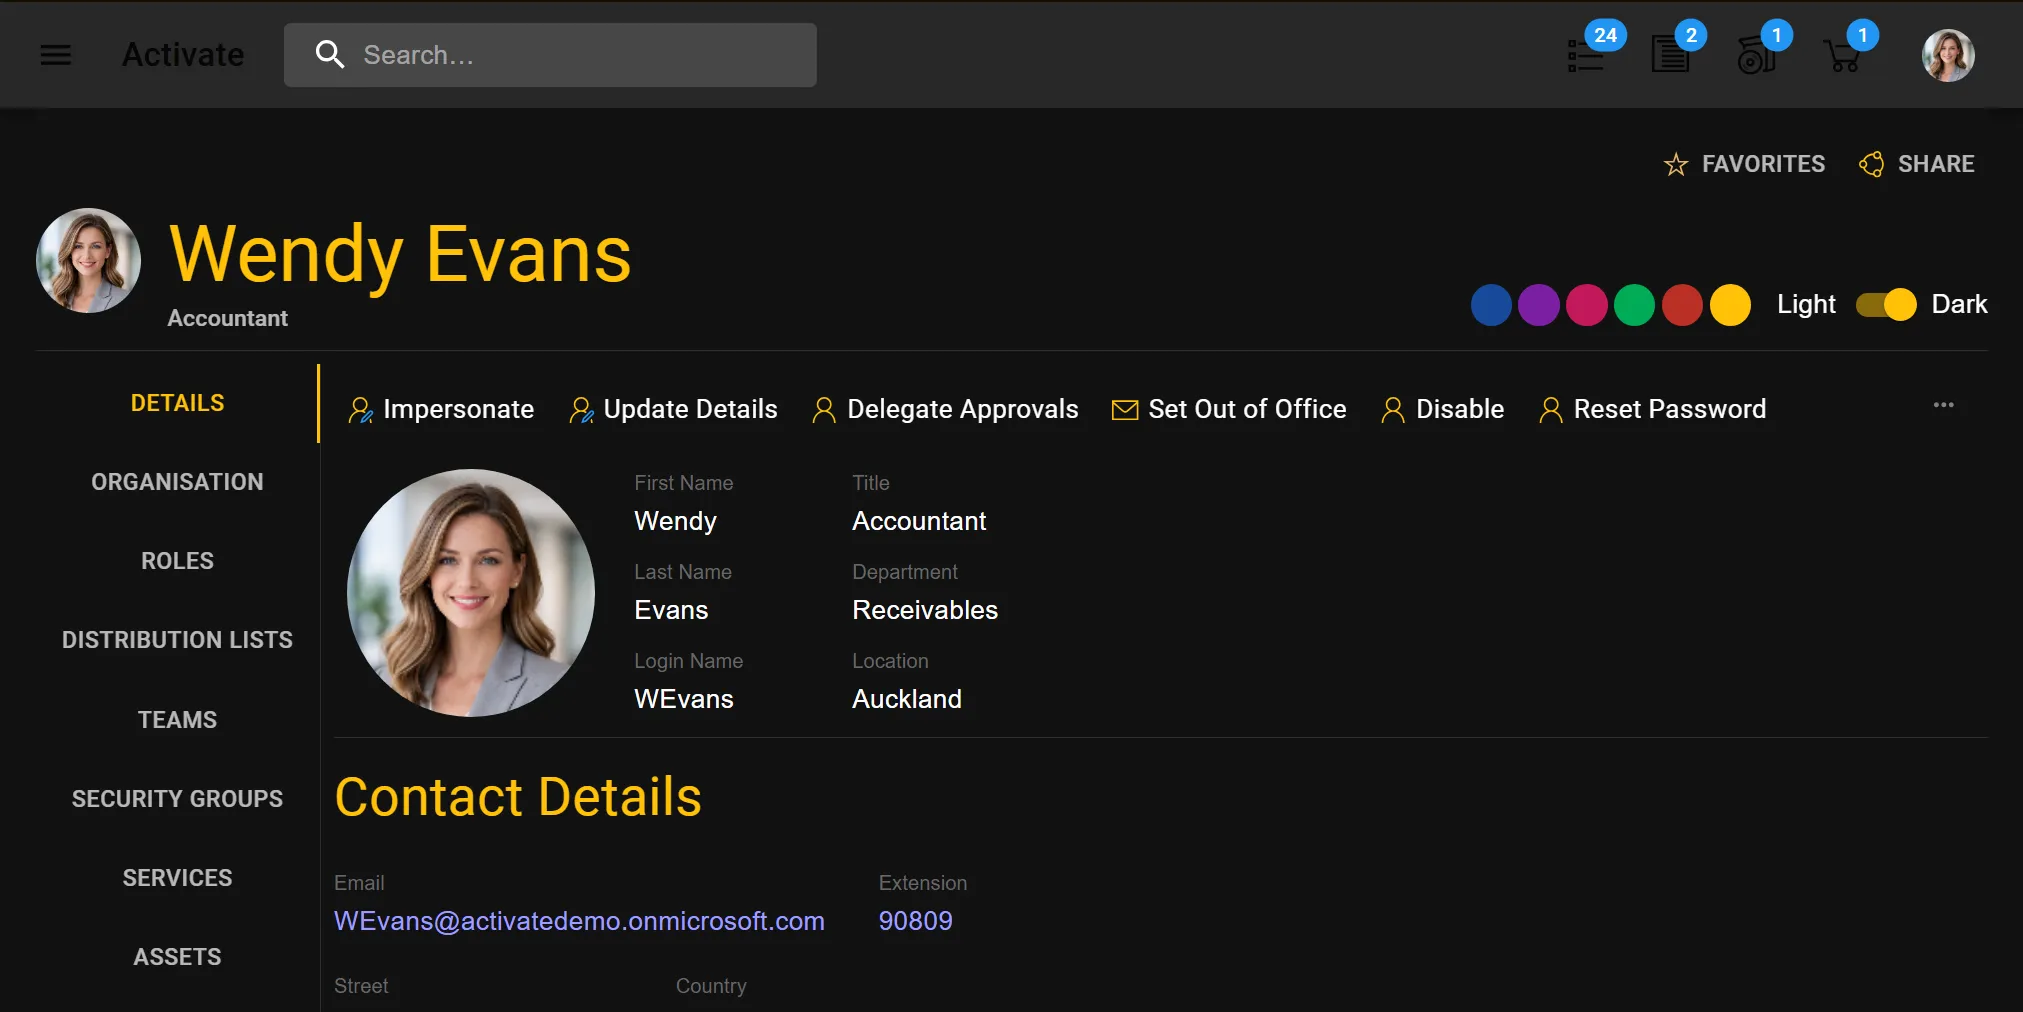This screenshot has width=2023, height=1012.
Task: Click the Reset Password user icon
Action: pyautogui.click(x=1551, y=410)
